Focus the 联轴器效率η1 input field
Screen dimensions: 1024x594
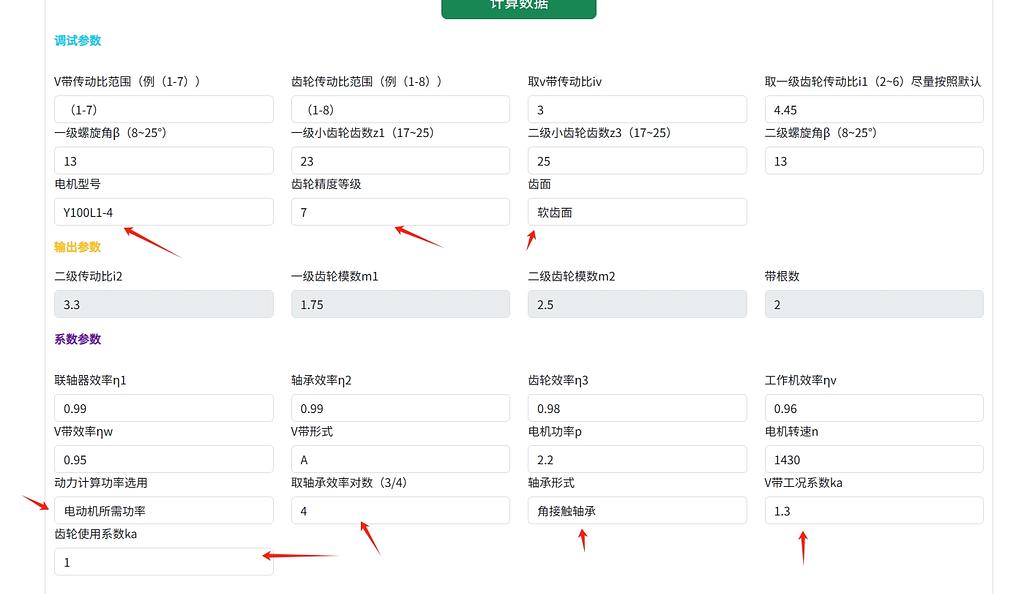point(163,408)
